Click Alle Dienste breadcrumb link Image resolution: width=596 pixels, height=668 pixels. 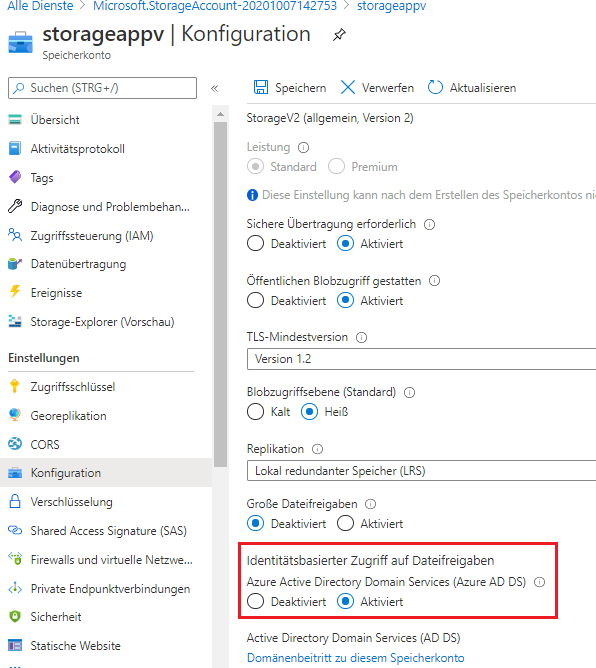40,6
